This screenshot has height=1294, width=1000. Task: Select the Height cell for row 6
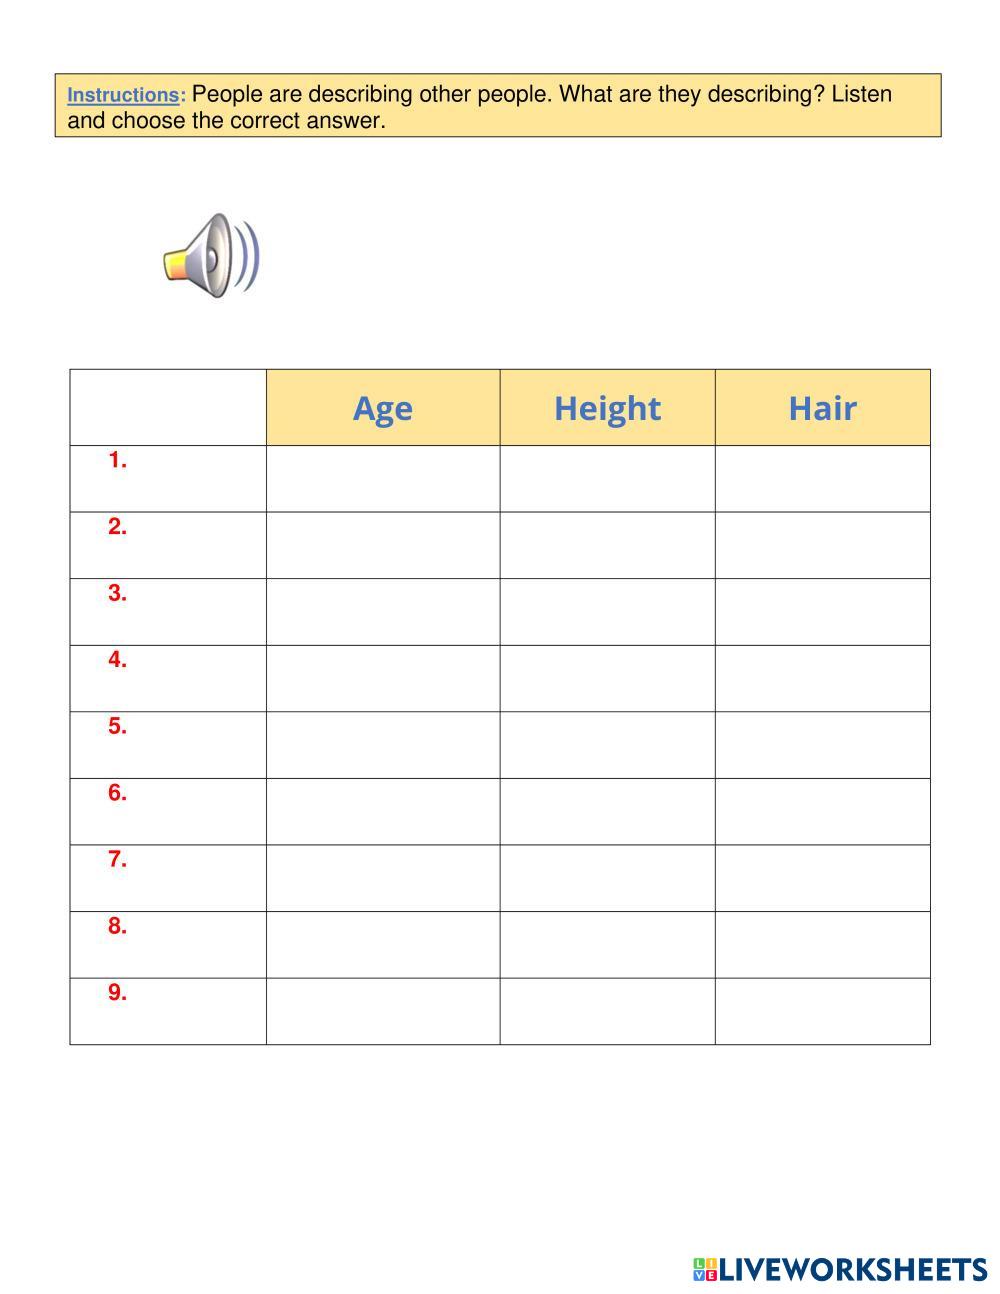607,812
